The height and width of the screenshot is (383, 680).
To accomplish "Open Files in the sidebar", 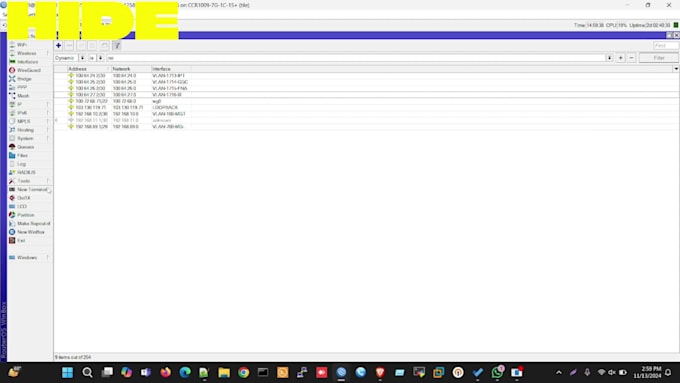I will point(22,155).
